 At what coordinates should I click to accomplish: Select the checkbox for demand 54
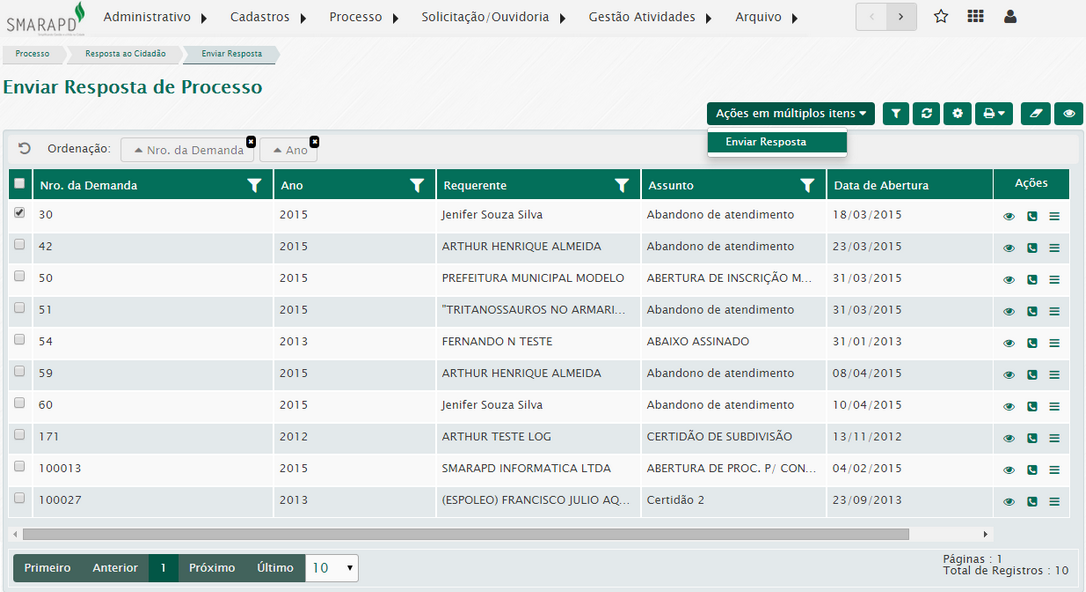coord(19,340)
